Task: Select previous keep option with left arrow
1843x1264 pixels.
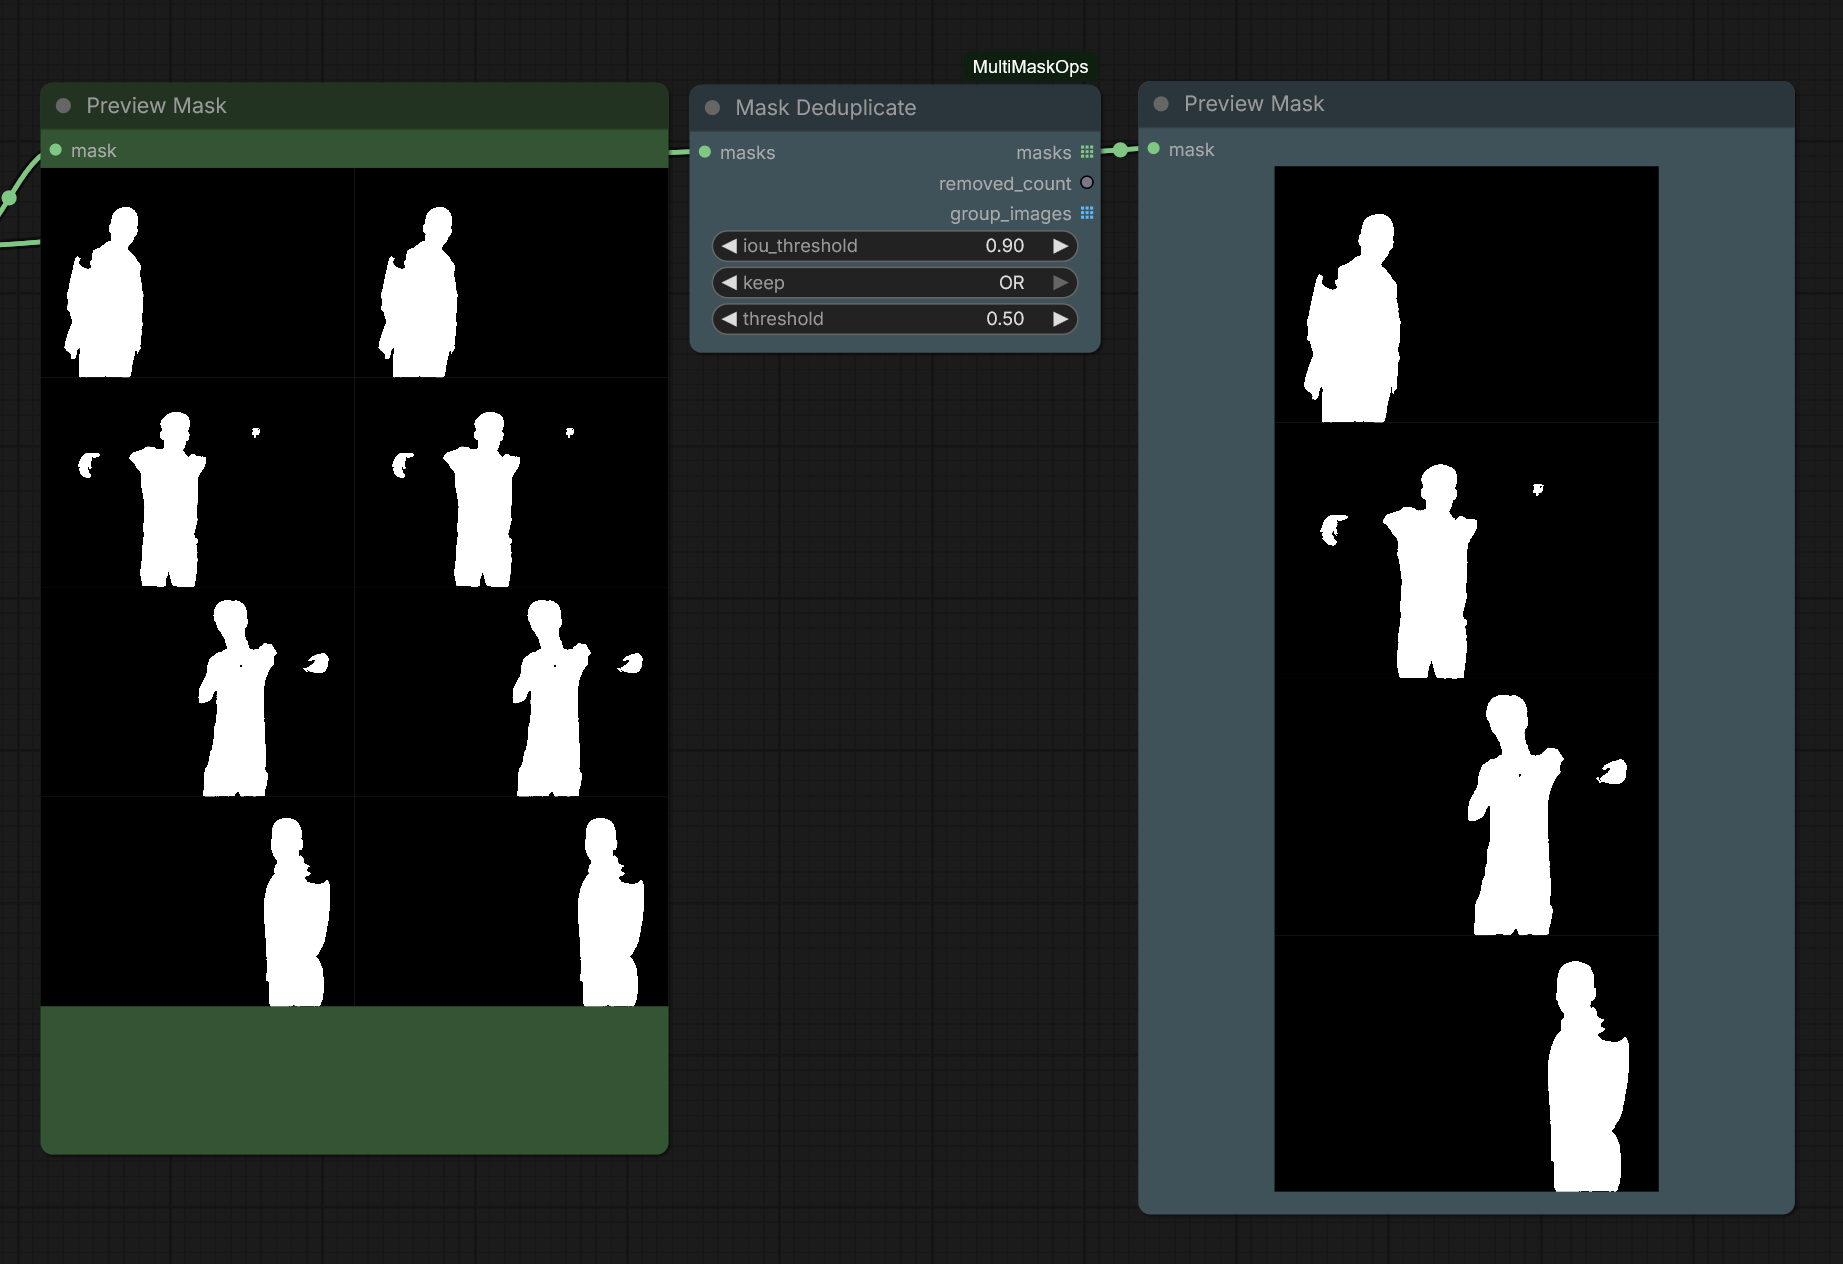Action: click(x=729, y=283)
